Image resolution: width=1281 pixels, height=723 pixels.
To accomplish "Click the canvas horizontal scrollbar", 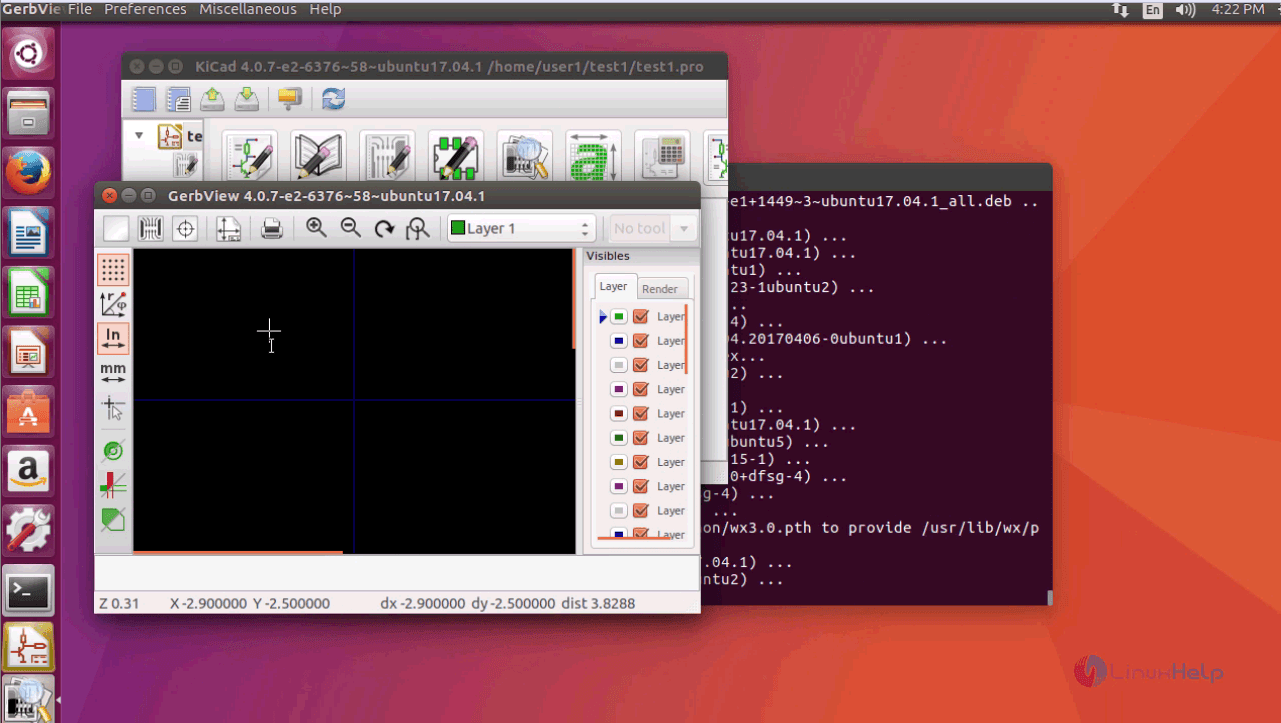I will pyautogui.click(x=238, y=552).
